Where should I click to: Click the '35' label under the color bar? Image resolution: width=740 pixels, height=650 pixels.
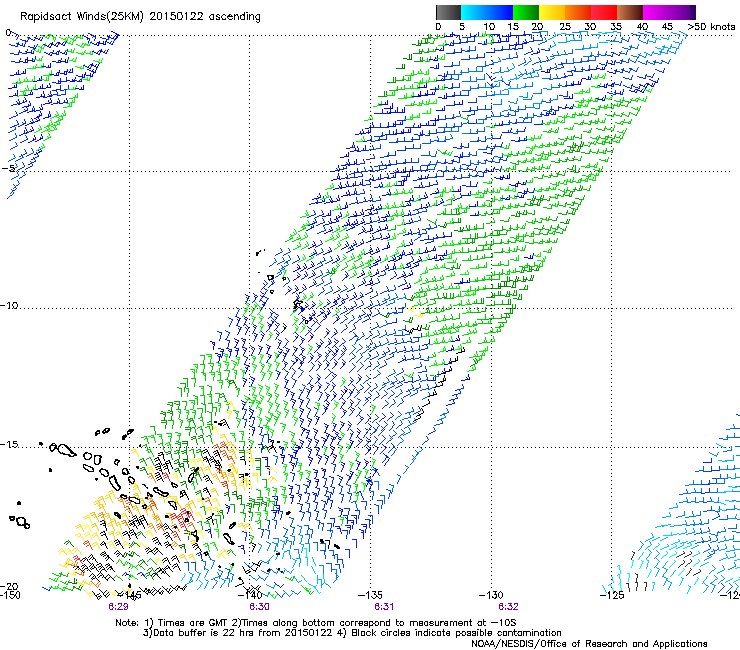pos(616,27)
